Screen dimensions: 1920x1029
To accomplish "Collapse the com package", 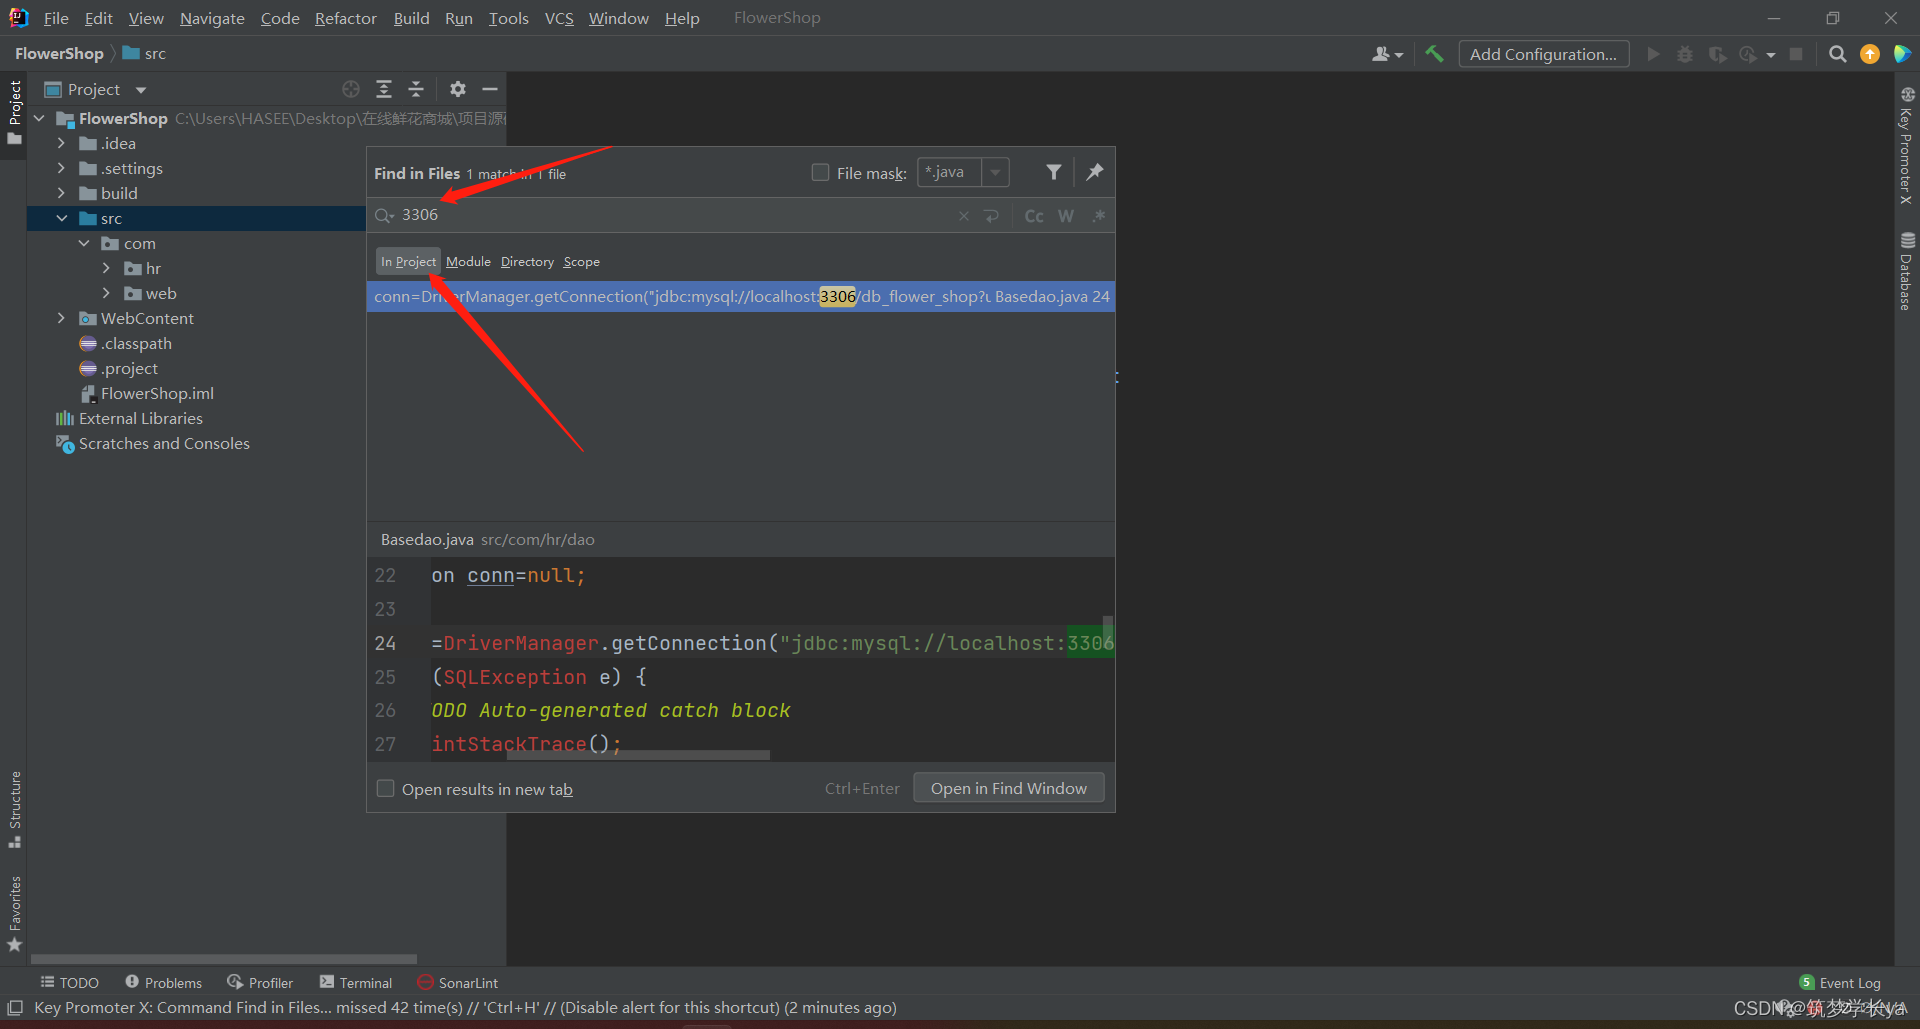I will click(x=84, y=243).
